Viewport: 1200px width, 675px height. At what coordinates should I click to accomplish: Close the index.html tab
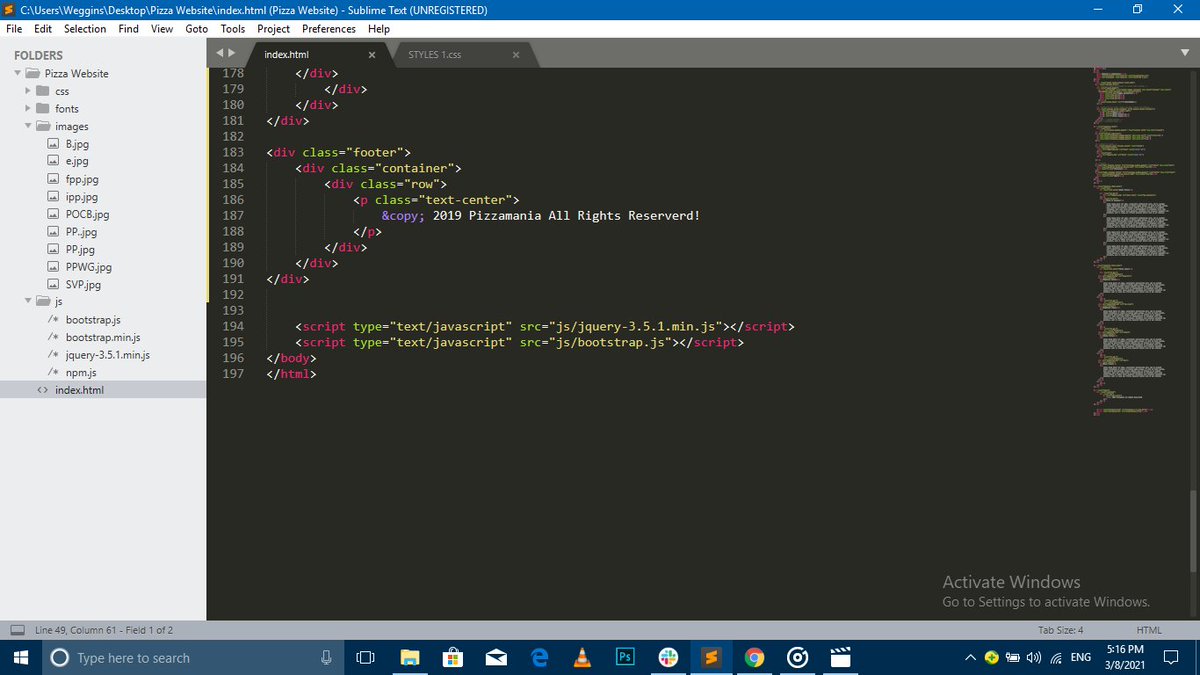[x=372, y=54]
